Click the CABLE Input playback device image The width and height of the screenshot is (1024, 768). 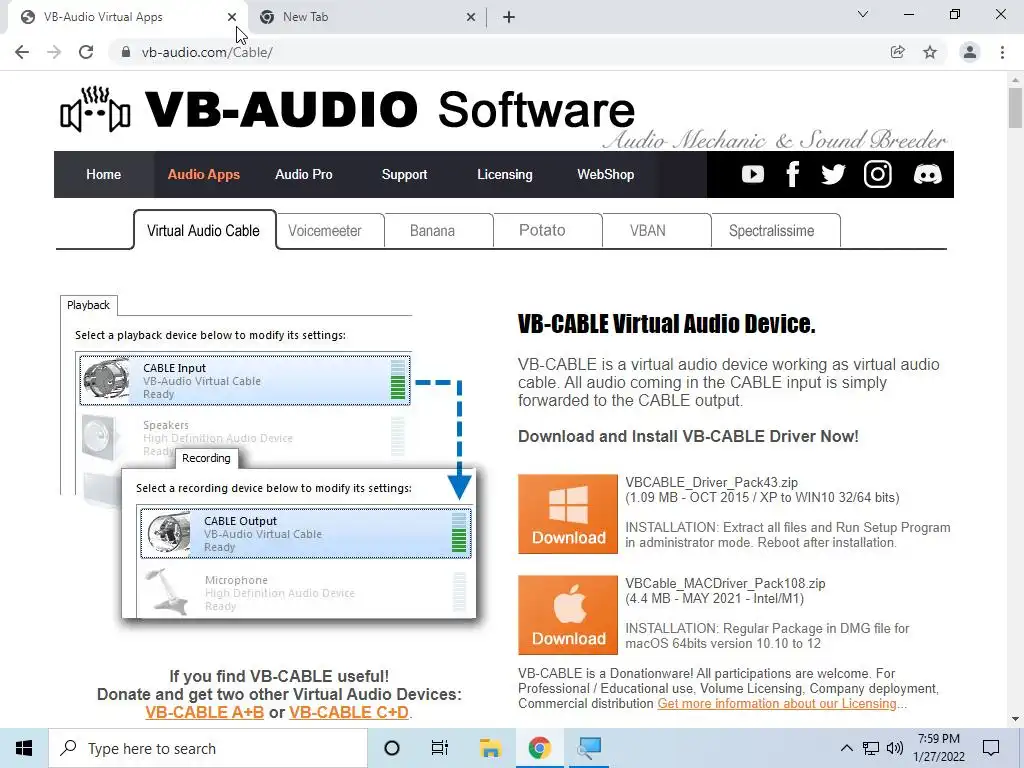click(106, 380)
